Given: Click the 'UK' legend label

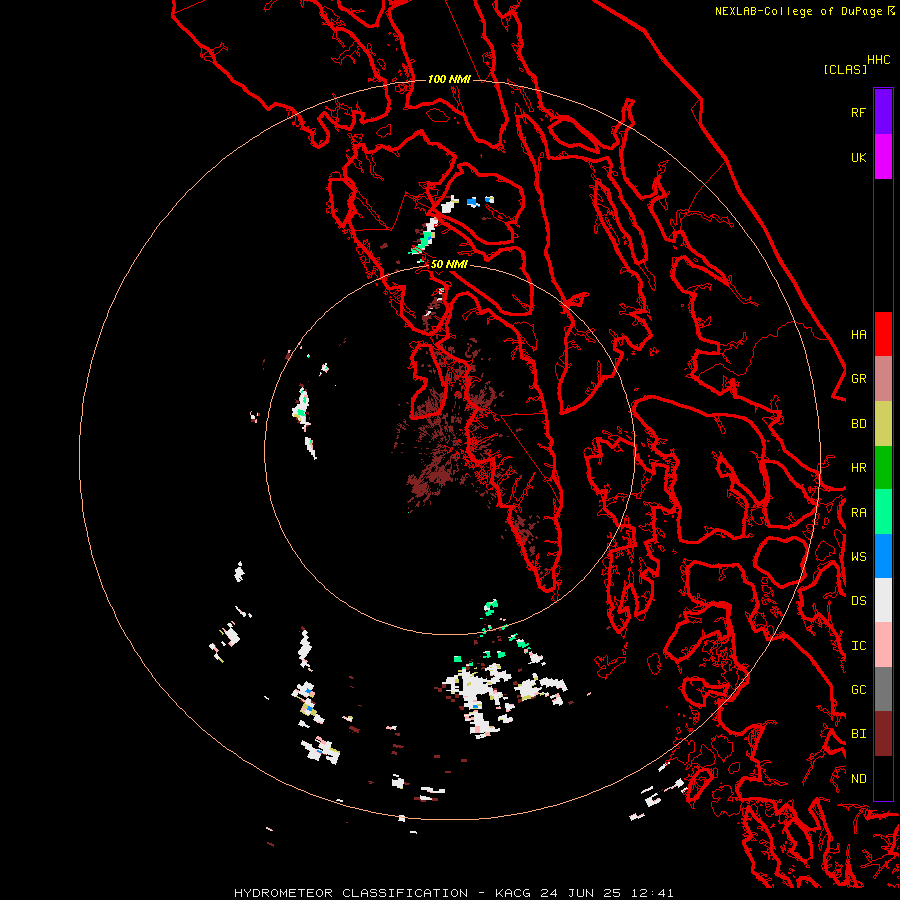Looking at the screenshot, I should 858,157.
